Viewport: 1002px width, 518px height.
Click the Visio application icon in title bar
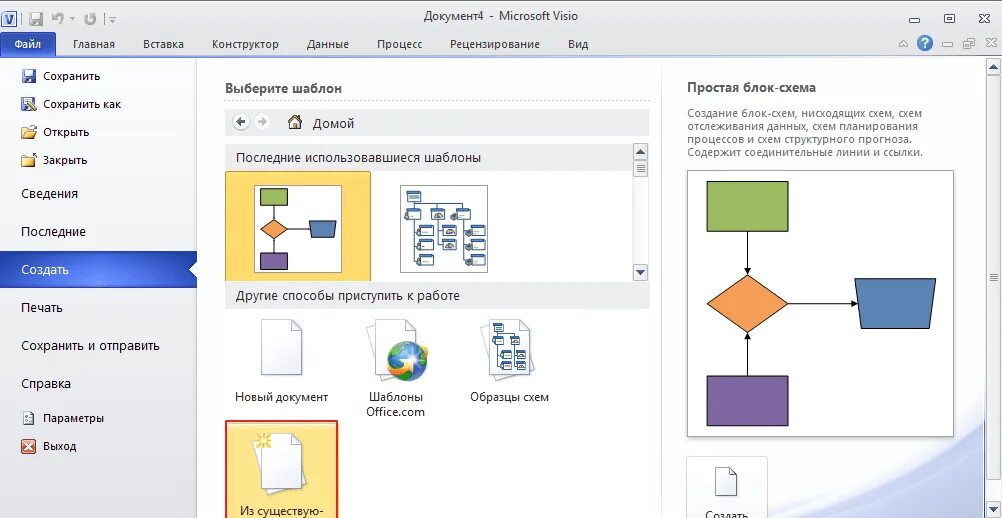point(9,19)
